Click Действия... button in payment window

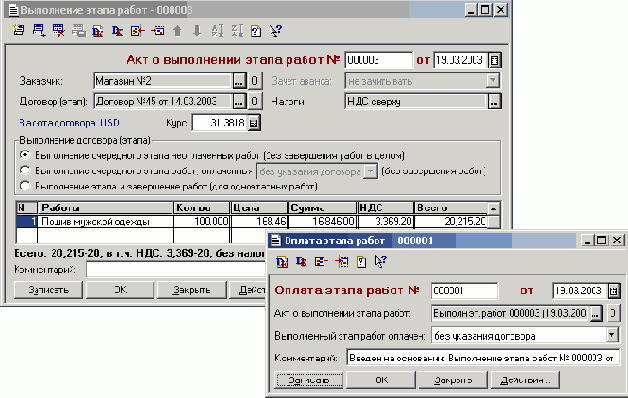coord(525,380)
